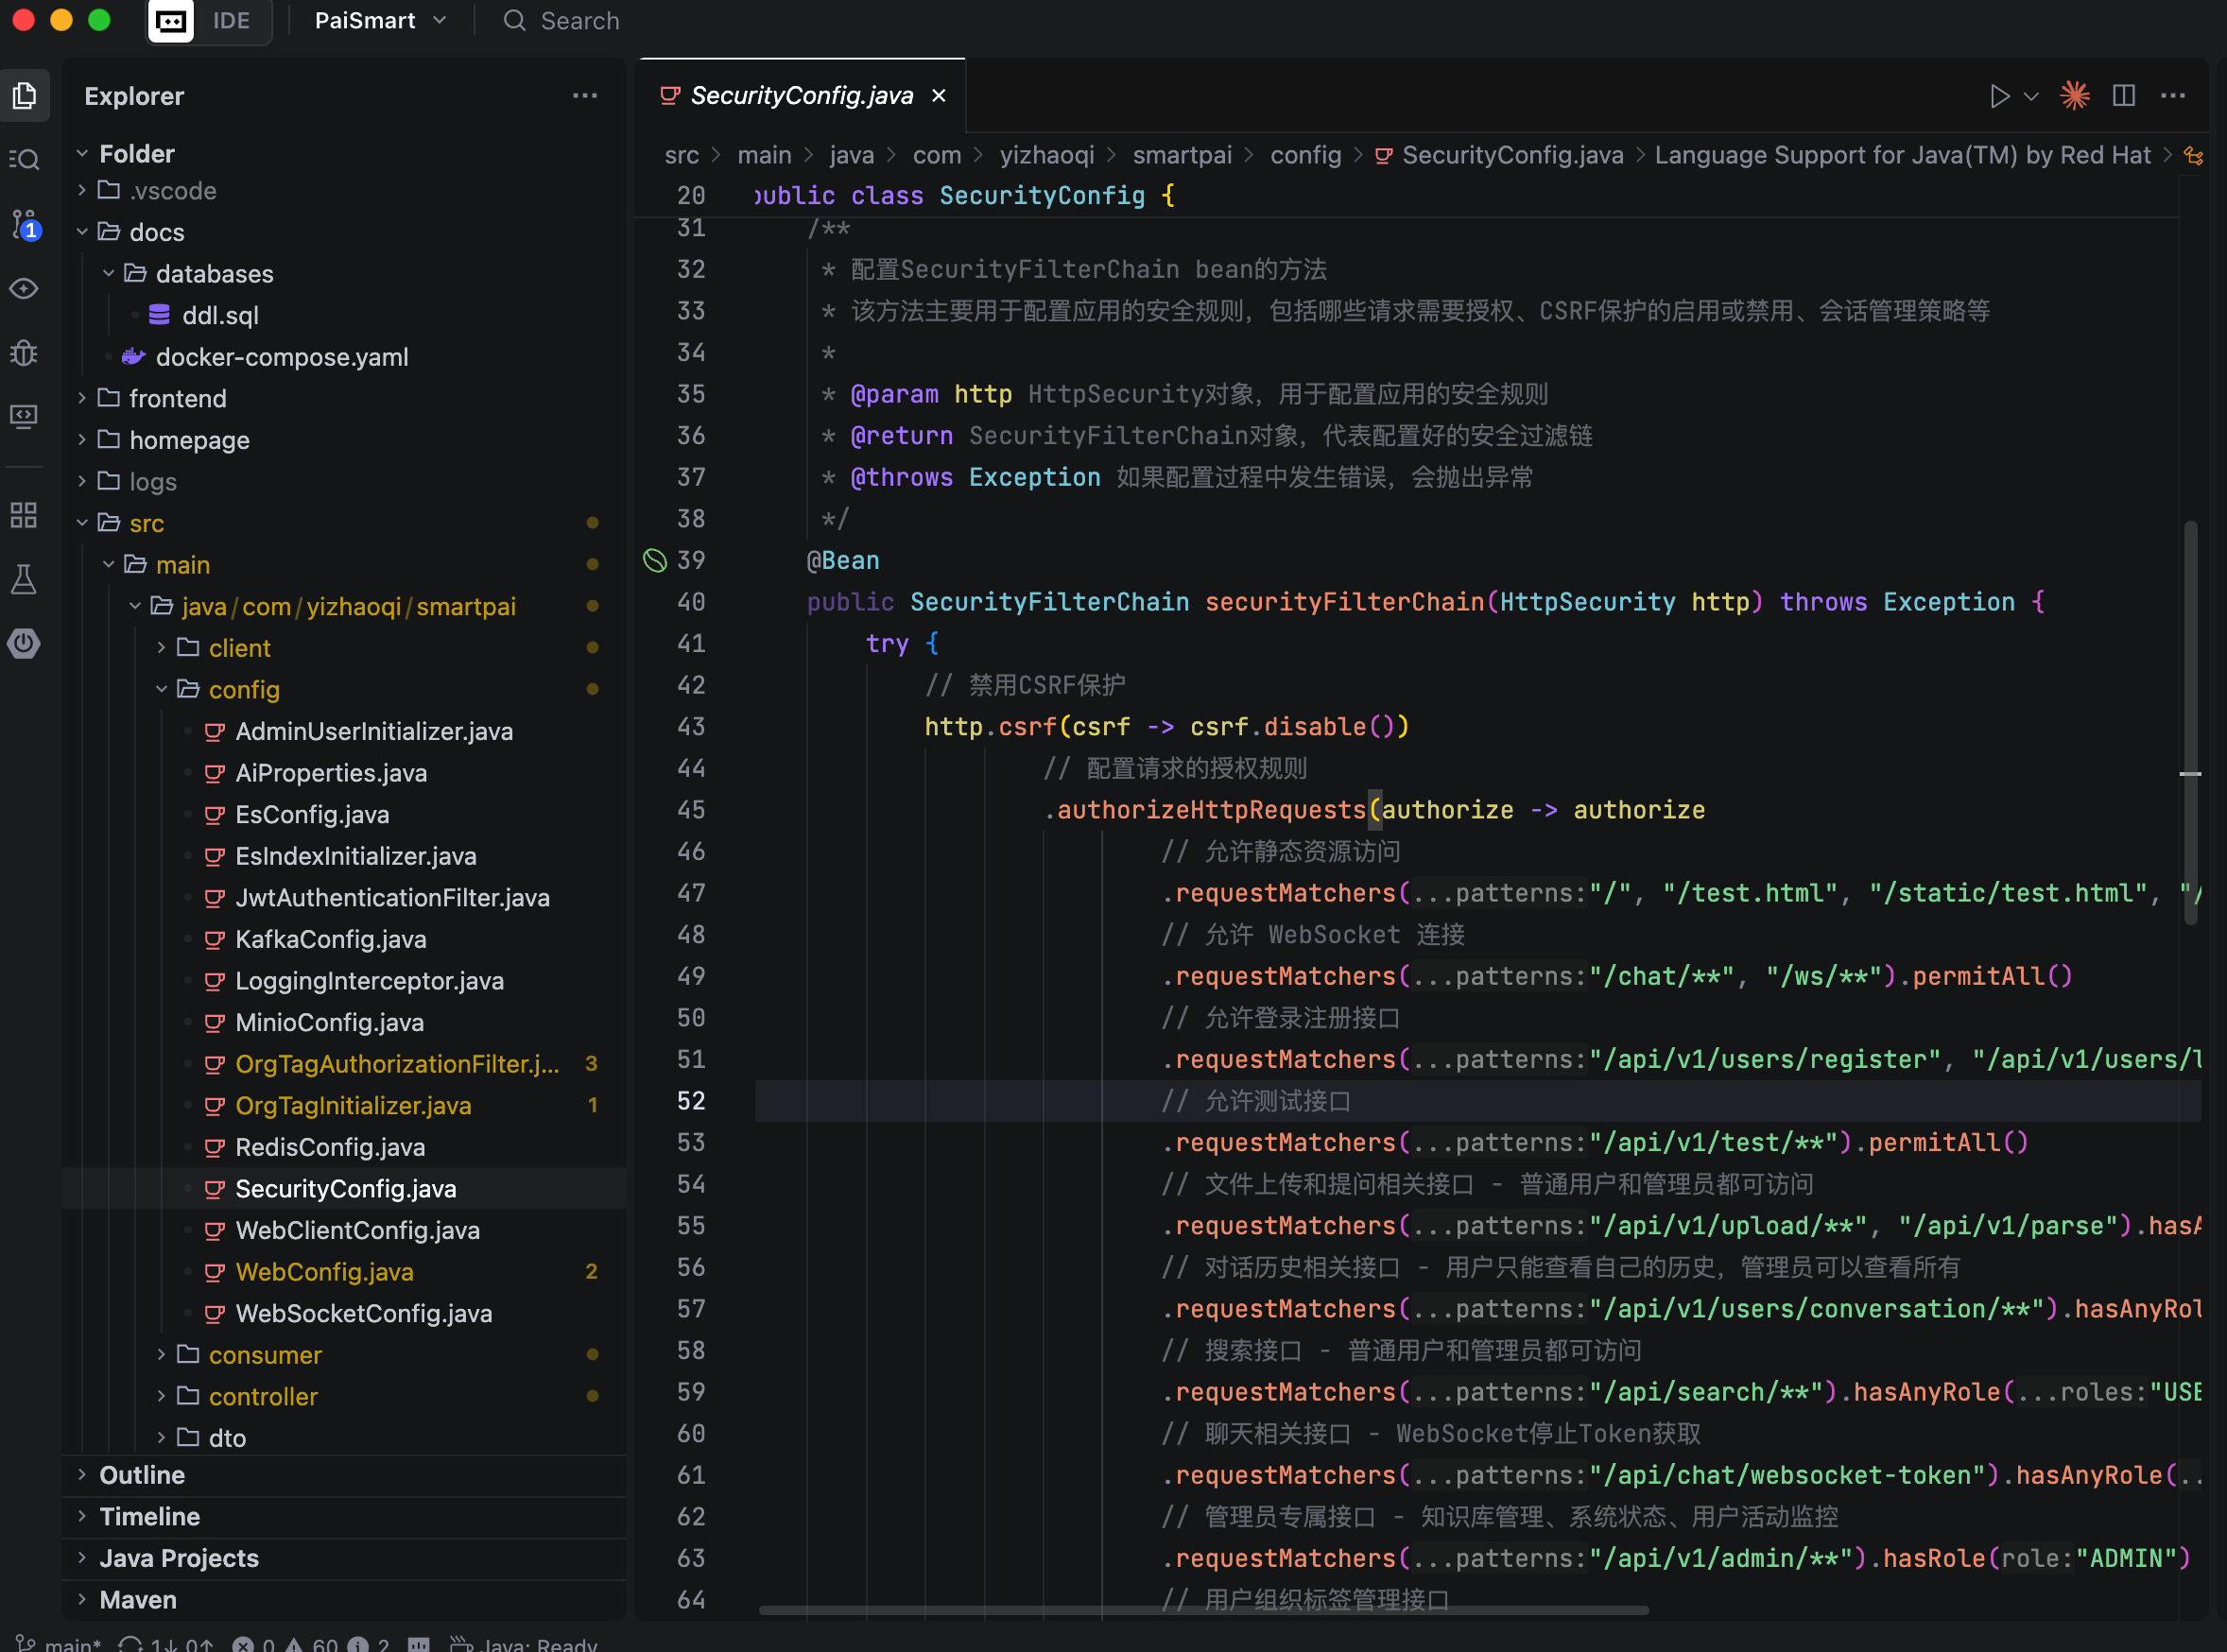Click the orange AI assistant star icon
This screenshot has height=1652, width=2227.
click(2075, 96)
